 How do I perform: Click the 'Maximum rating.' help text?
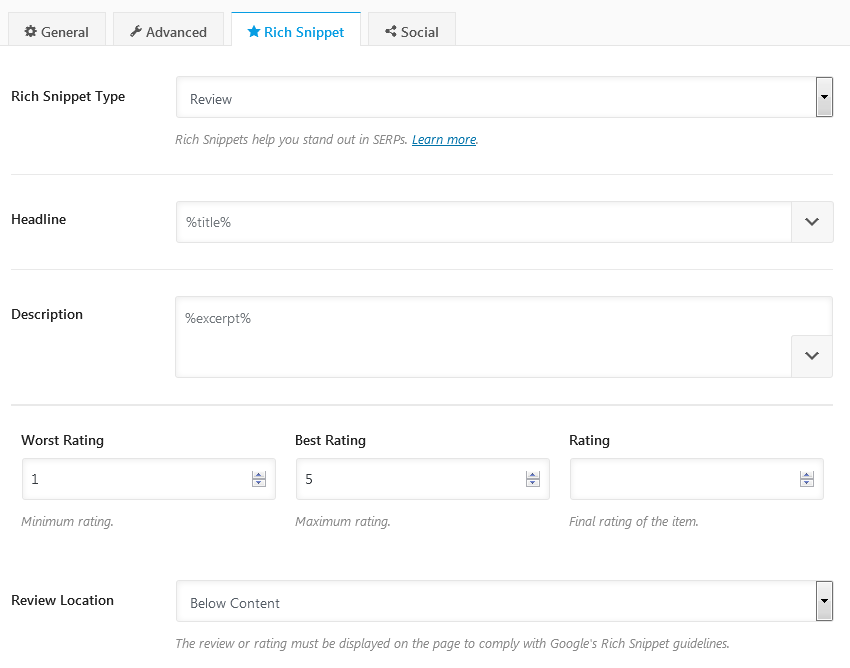point(343,522)
